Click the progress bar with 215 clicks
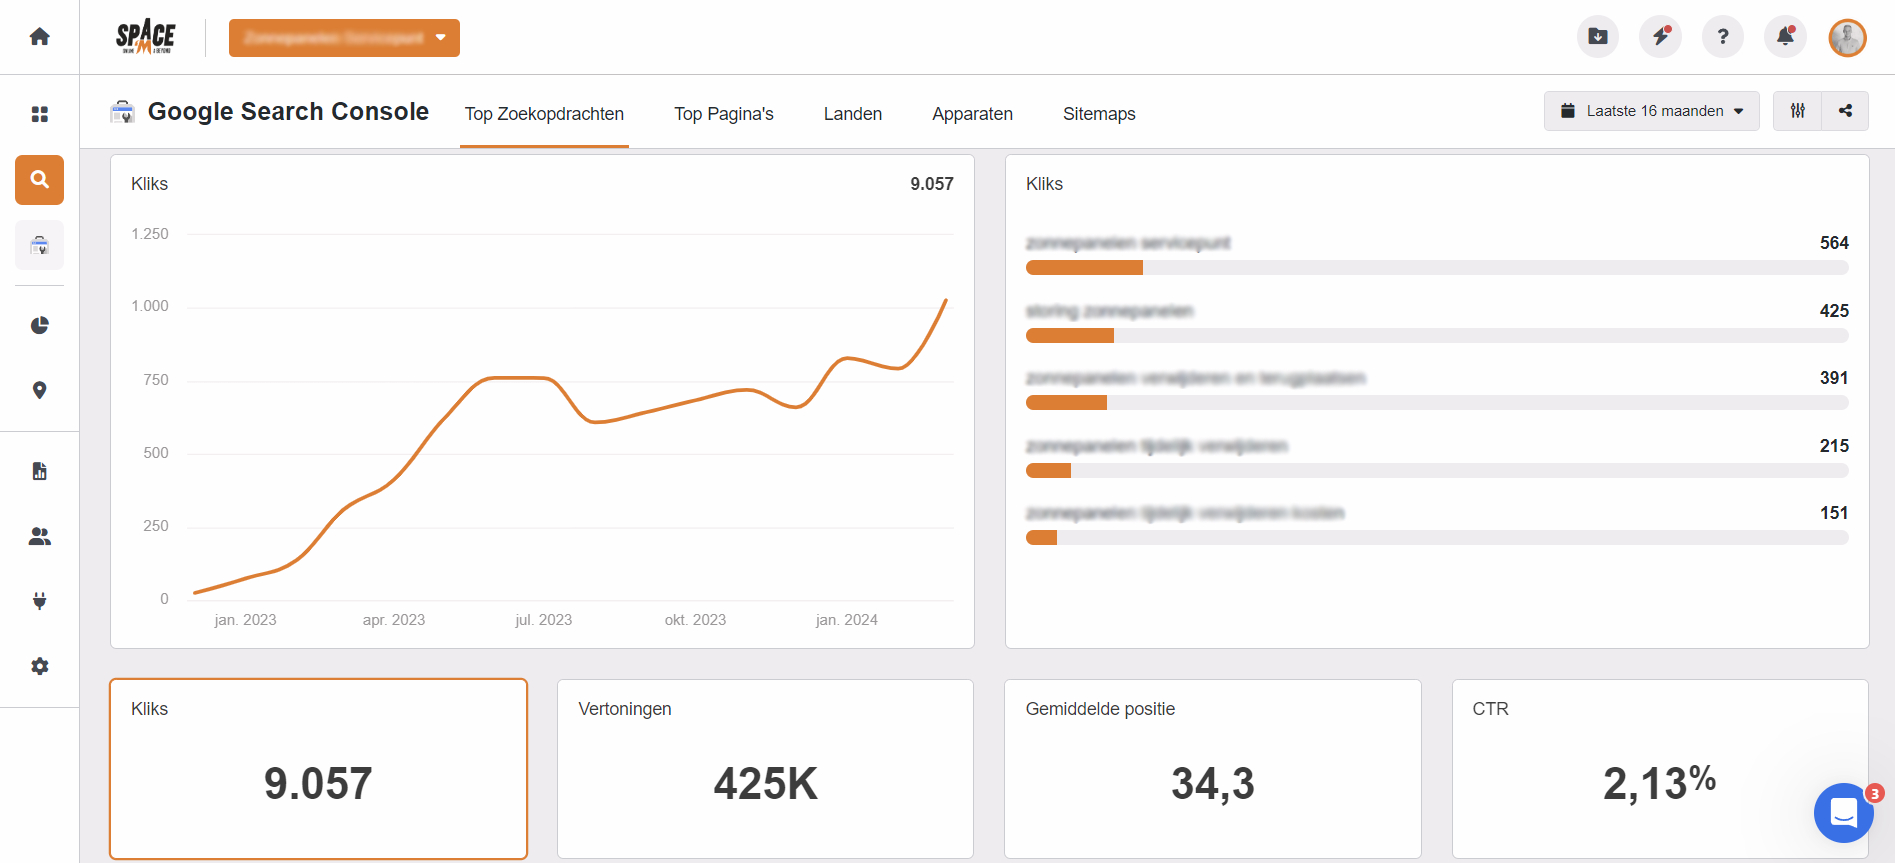 [x=1437, y=471]
